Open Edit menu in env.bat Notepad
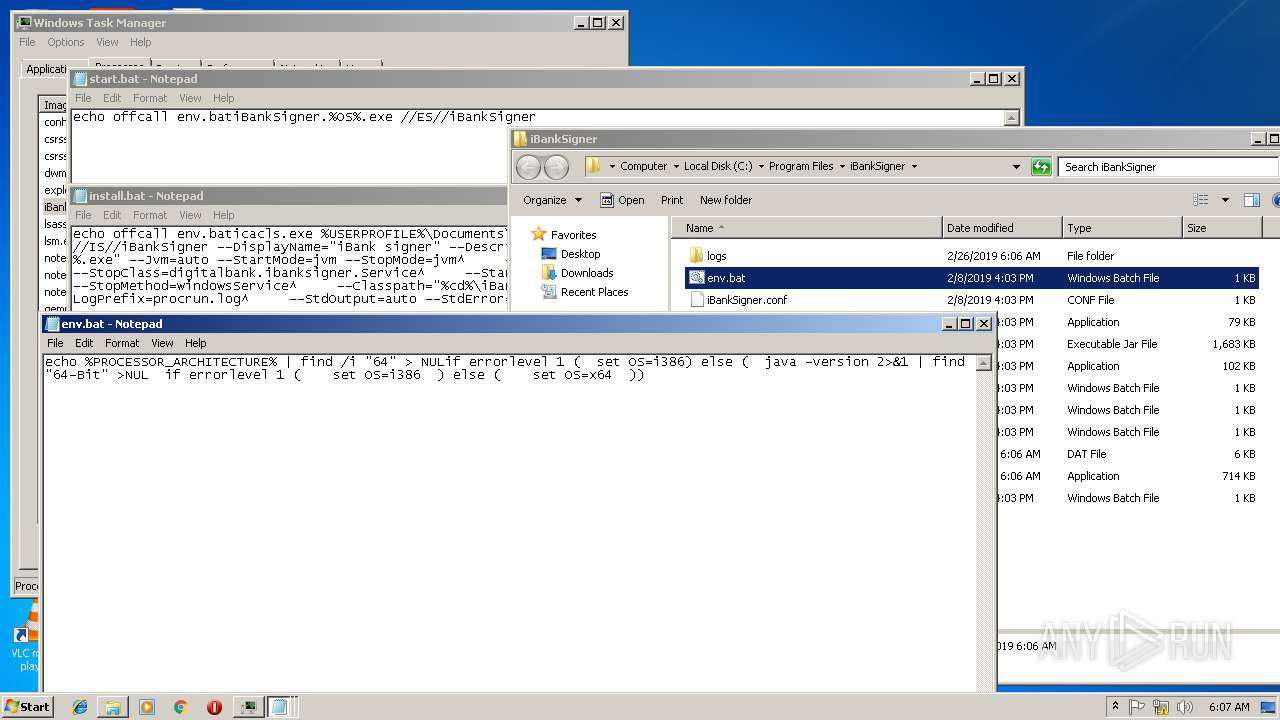Viewport: 1280px width, 720px height. 84,343
